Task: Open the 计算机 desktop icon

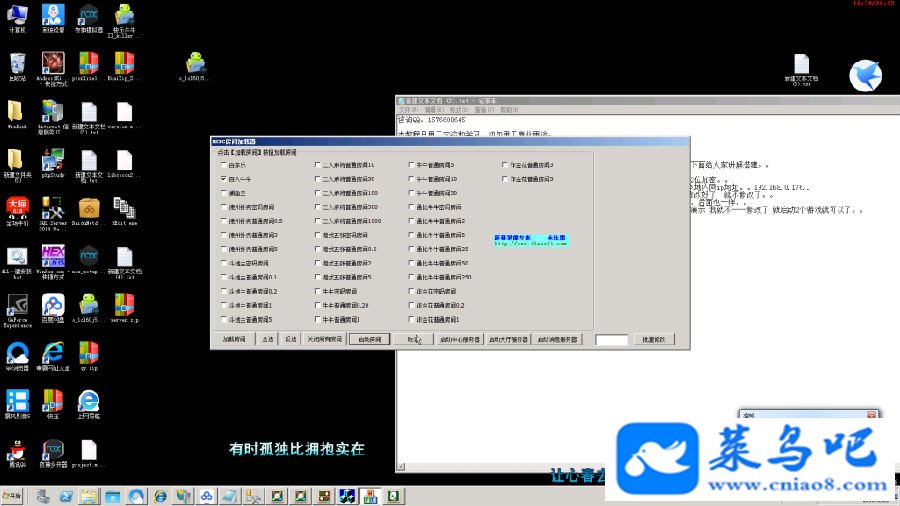Action: tap(17, 18)
